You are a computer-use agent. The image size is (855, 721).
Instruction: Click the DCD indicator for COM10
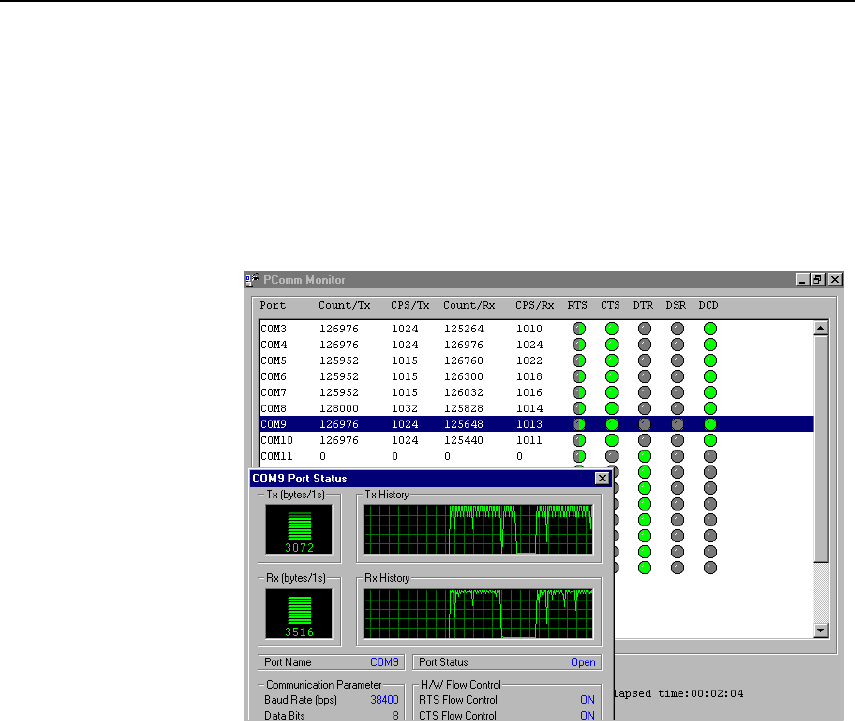(x=710, y=440)
